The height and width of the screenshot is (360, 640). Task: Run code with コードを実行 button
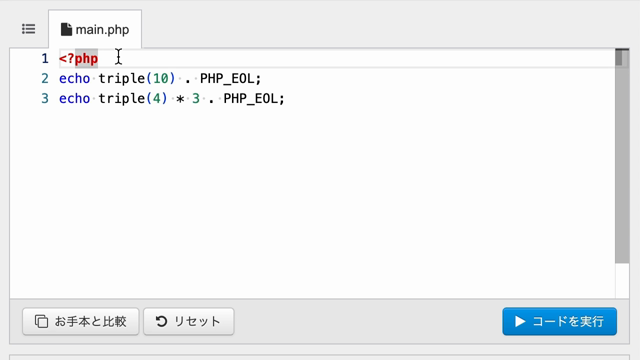(x=560, y=321)
